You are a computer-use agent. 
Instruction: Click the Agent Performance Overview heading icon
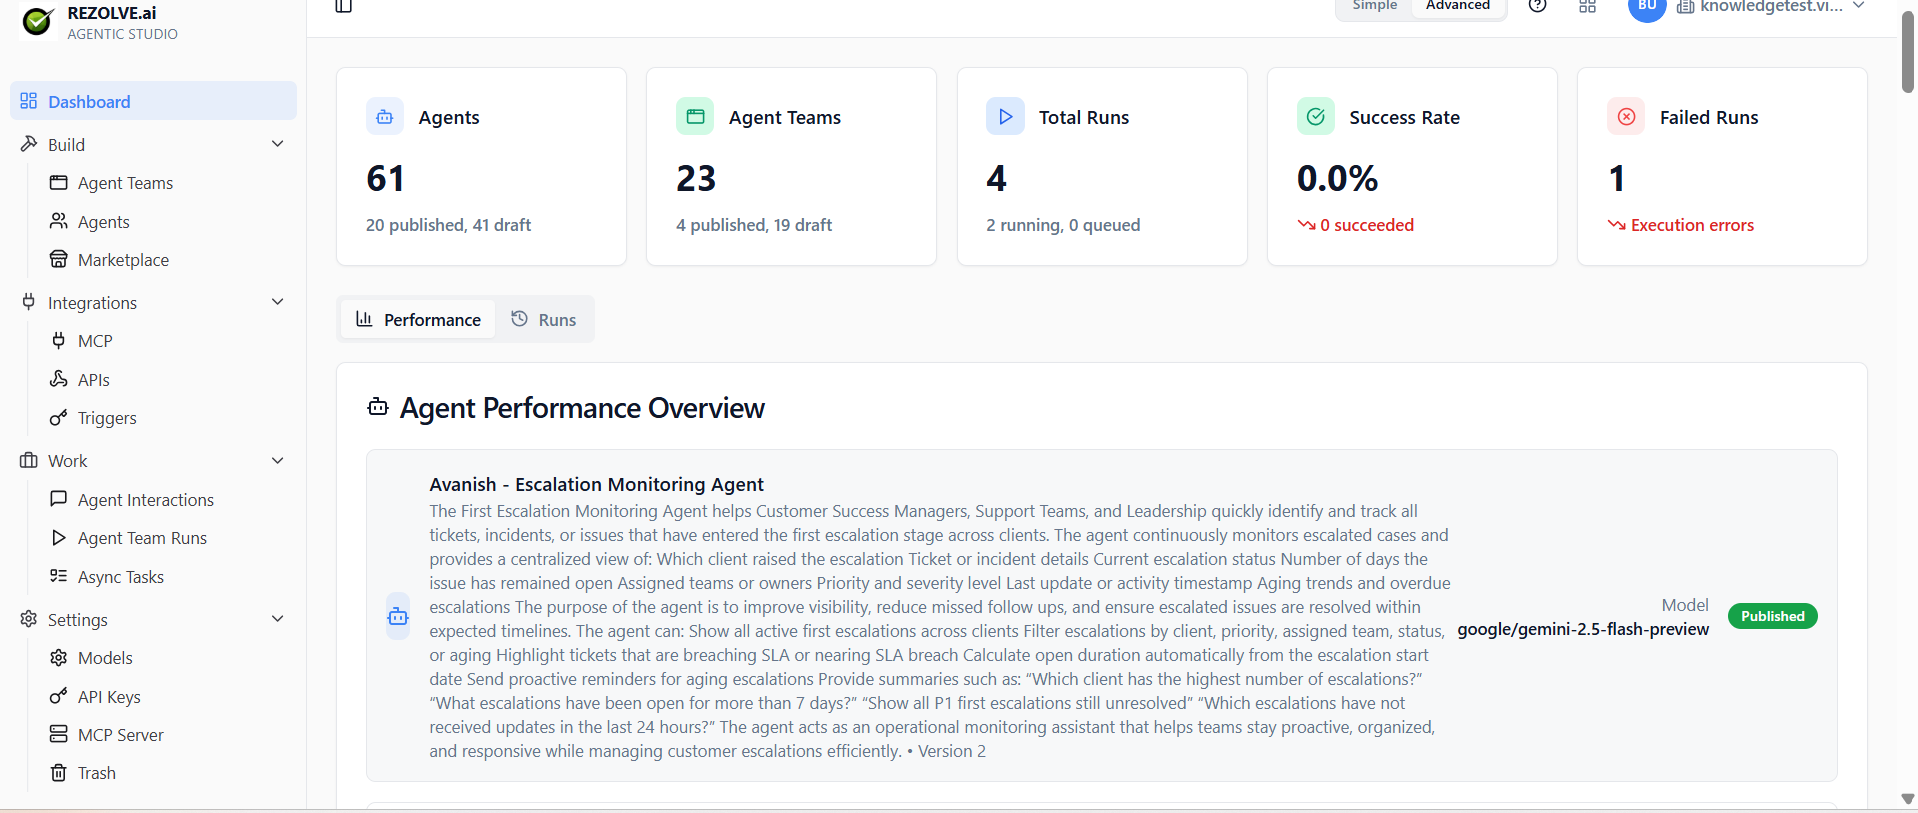[377, 407]
